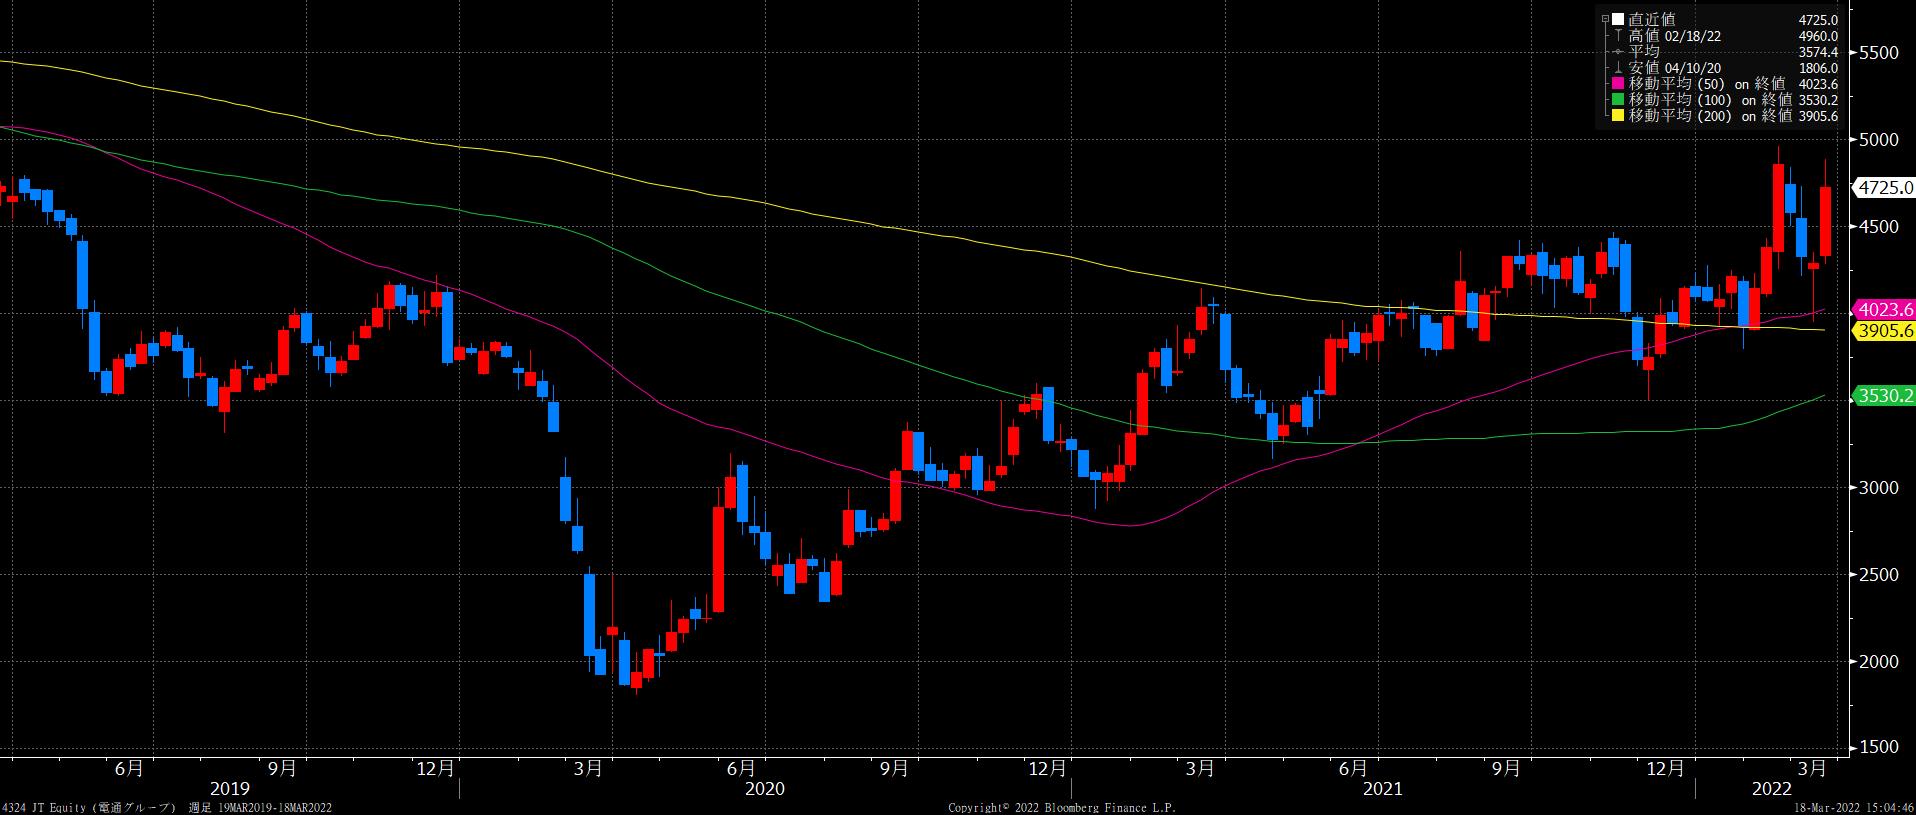This screenshot has height=815, width=1916.
Task: Collapse the legend tree using the minus box
Action: (1605, 19)
